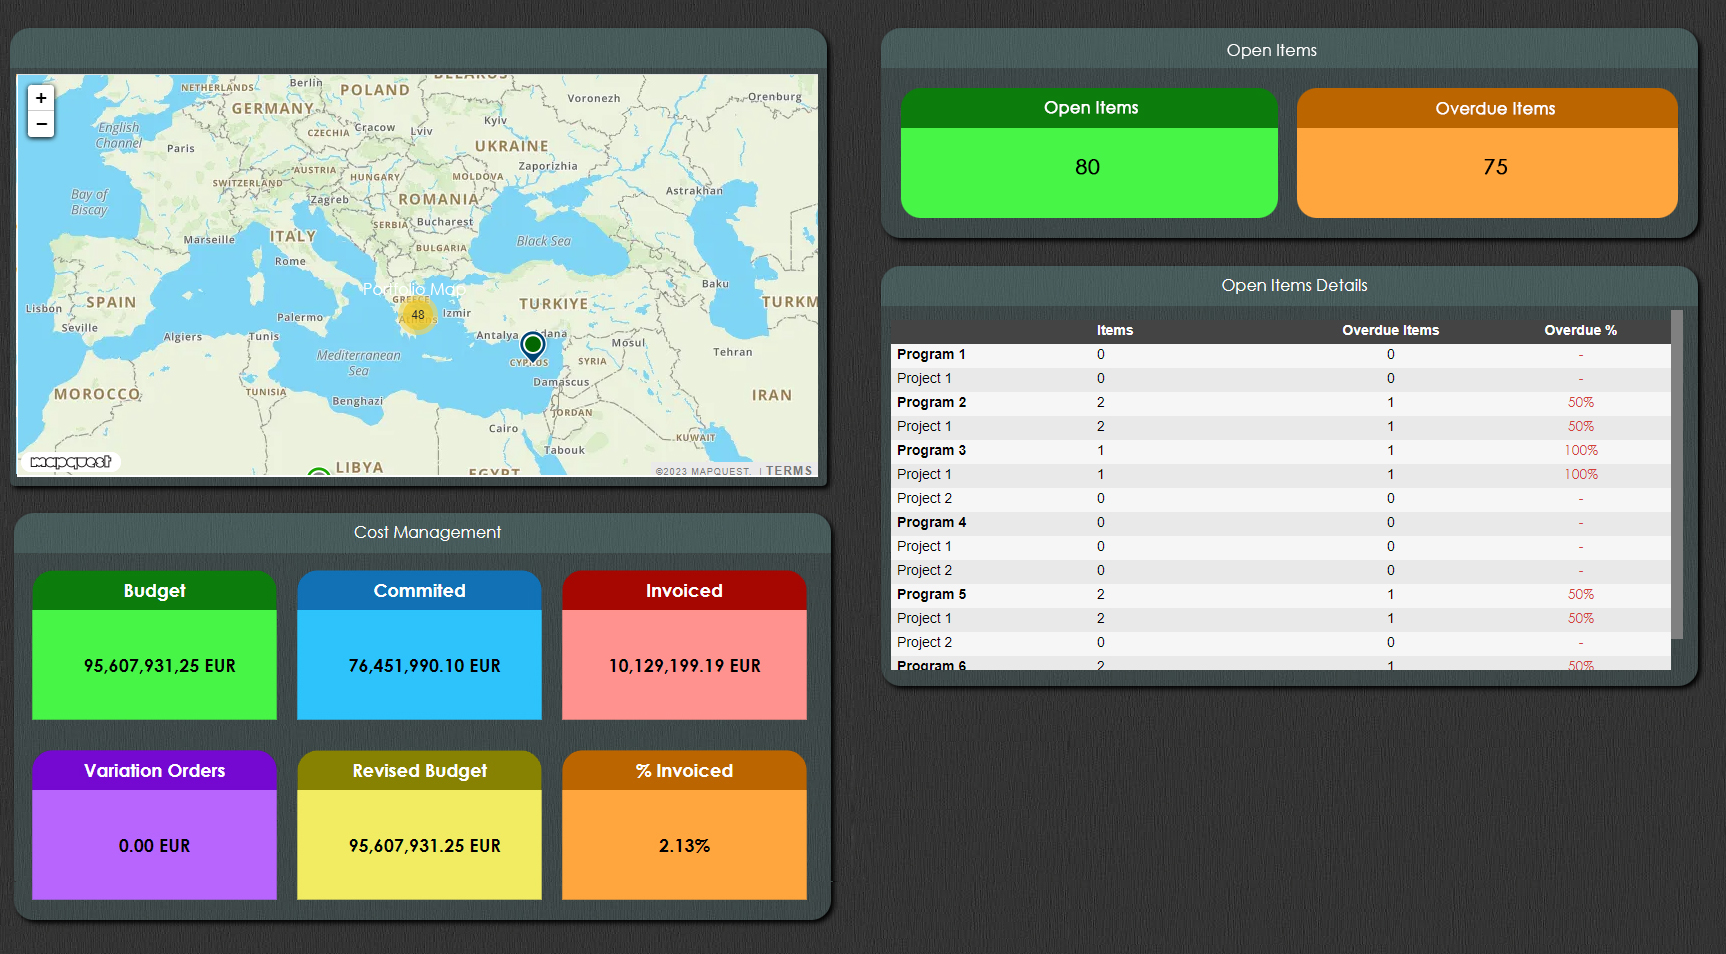
Task: Select Project 2 under Program 4
Action: click(x=1281, y=570)
